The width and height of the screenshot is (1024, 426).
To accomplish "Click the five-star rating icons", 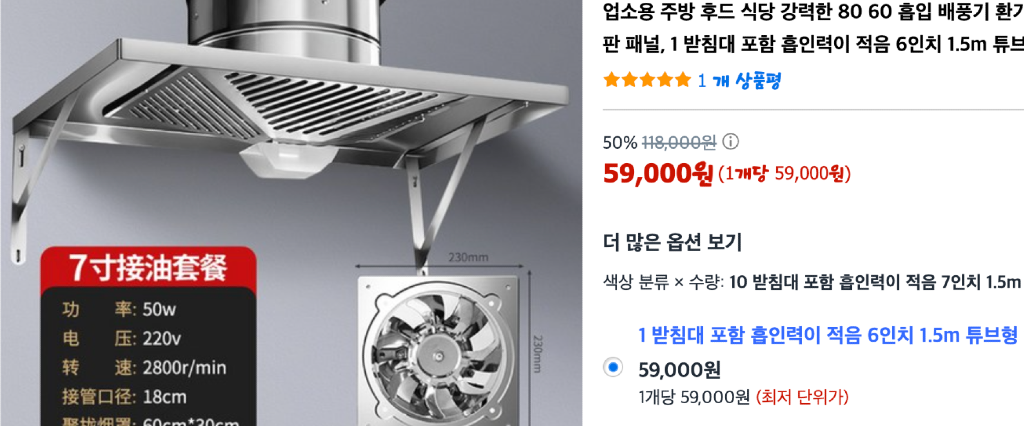I will 647,80.
